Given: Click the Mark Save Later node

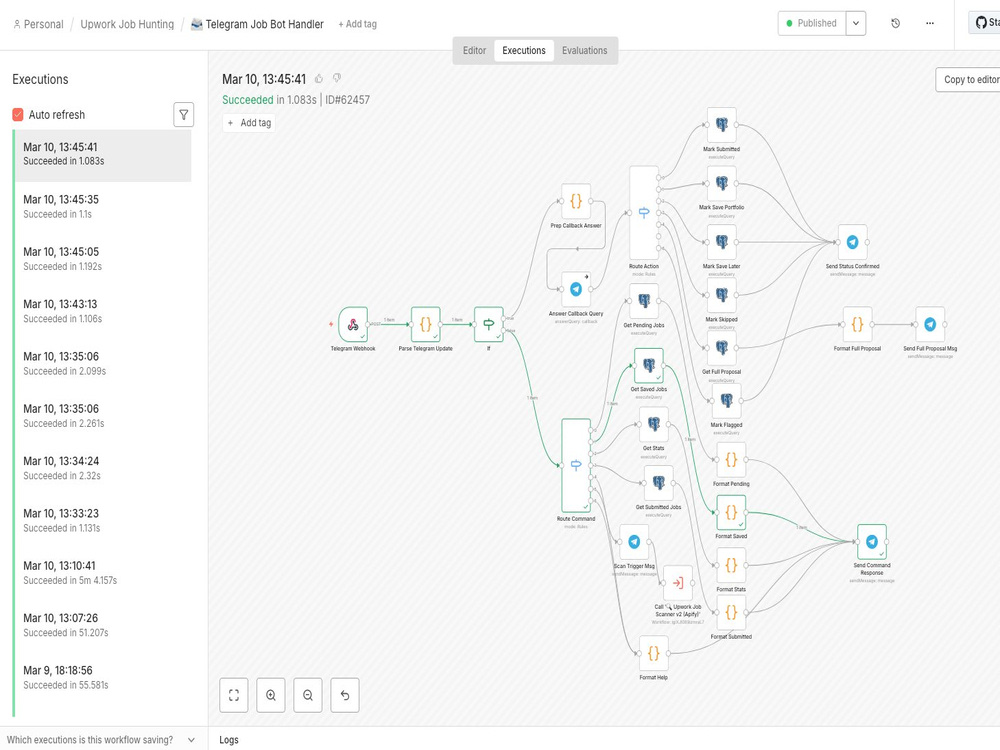Looking at the screenshot, I should click(721, 242).
